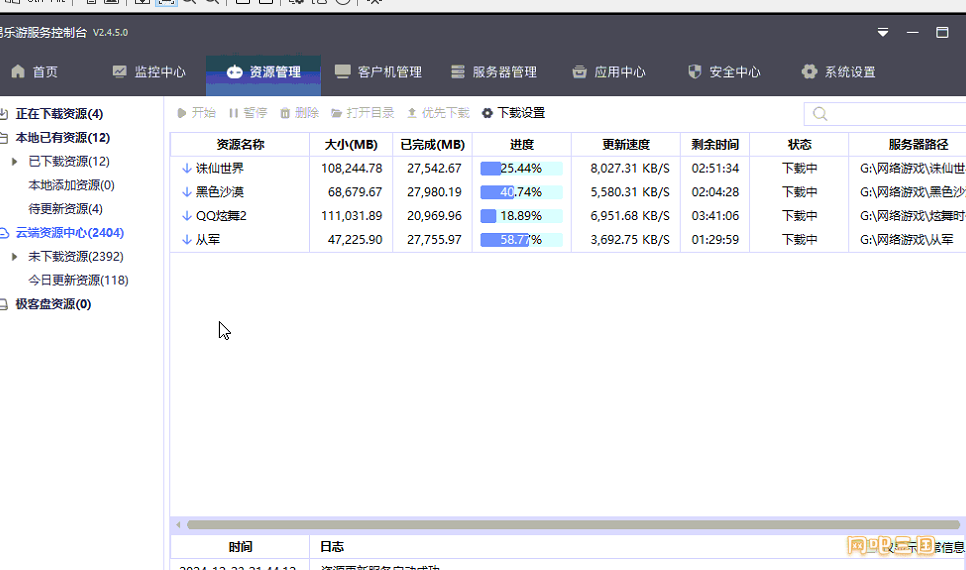Image resolution: width=966 pixels, height=570 pixels.
Task: Click the 暂停 pause button
Action: coord(248,113)
